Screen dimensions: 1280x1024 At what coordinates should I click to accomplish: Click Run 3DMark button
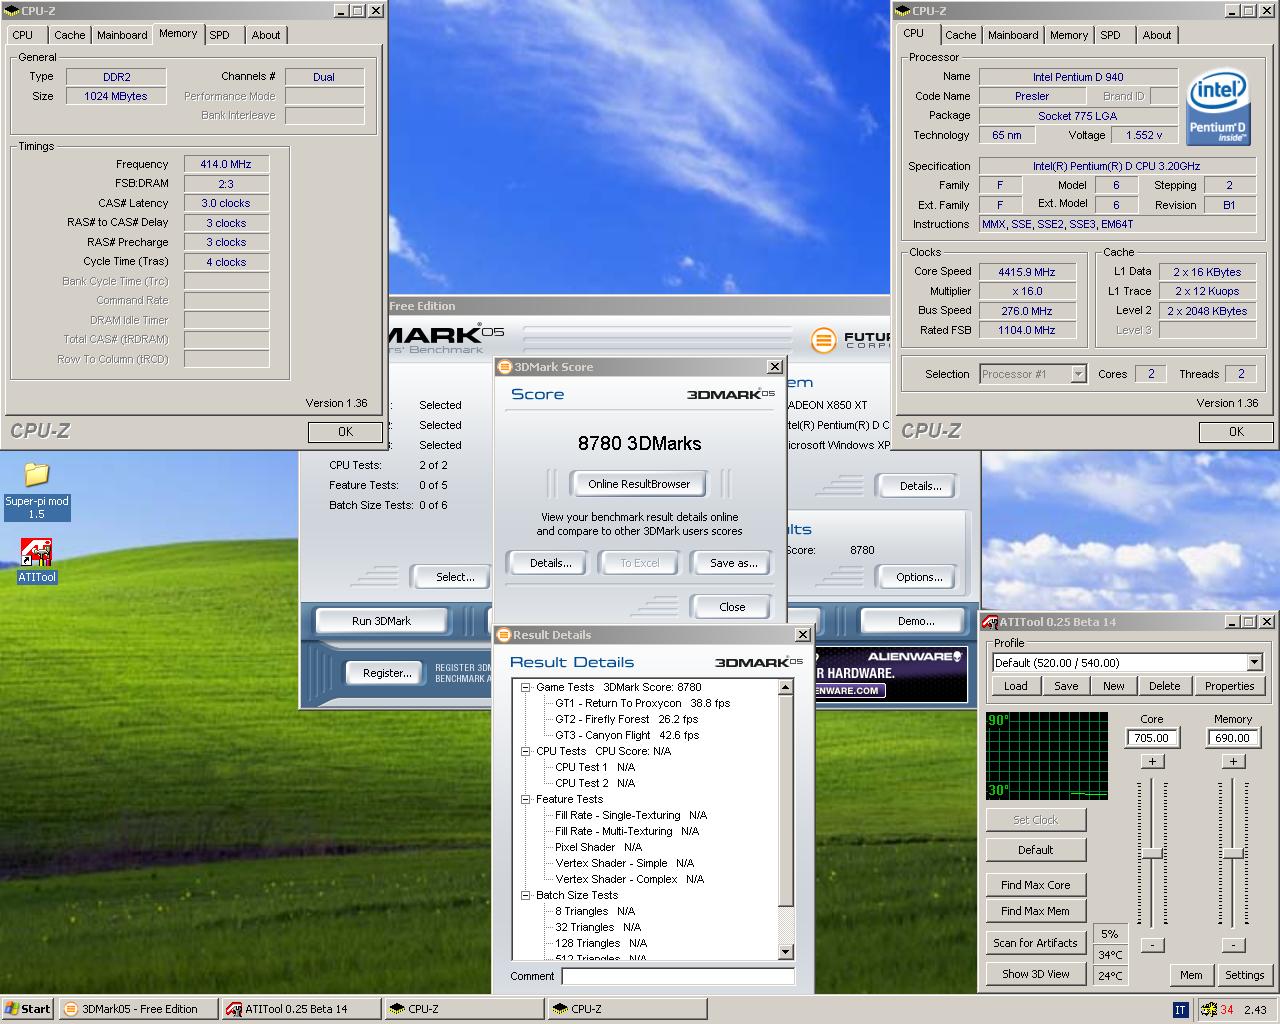click(381, 621)
